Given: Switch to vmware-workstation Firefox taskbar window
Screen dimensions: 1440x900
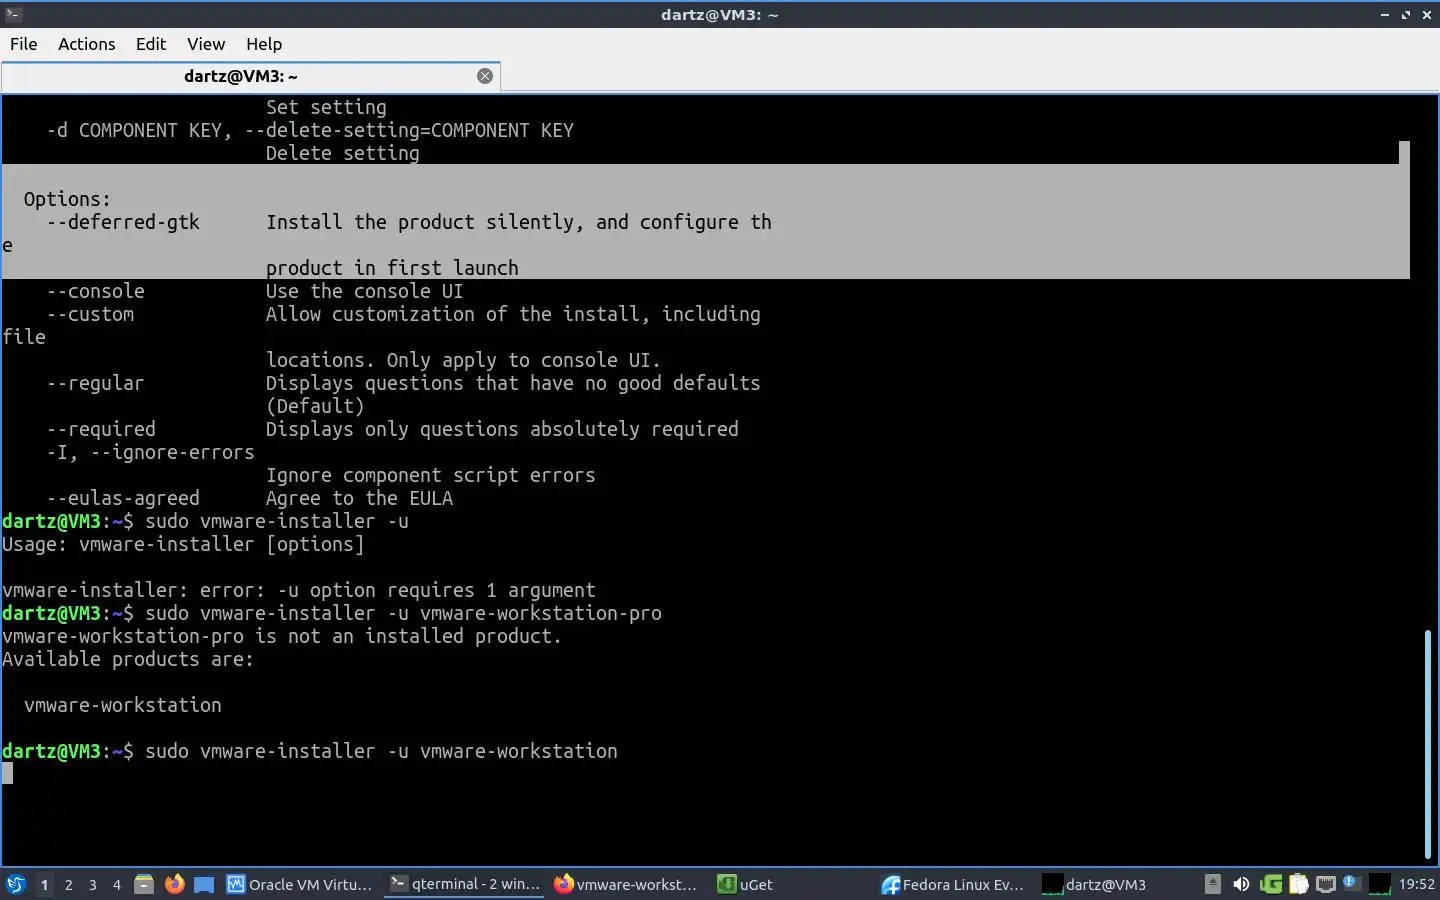Looking at the screenshot, I should pos(627,884).
